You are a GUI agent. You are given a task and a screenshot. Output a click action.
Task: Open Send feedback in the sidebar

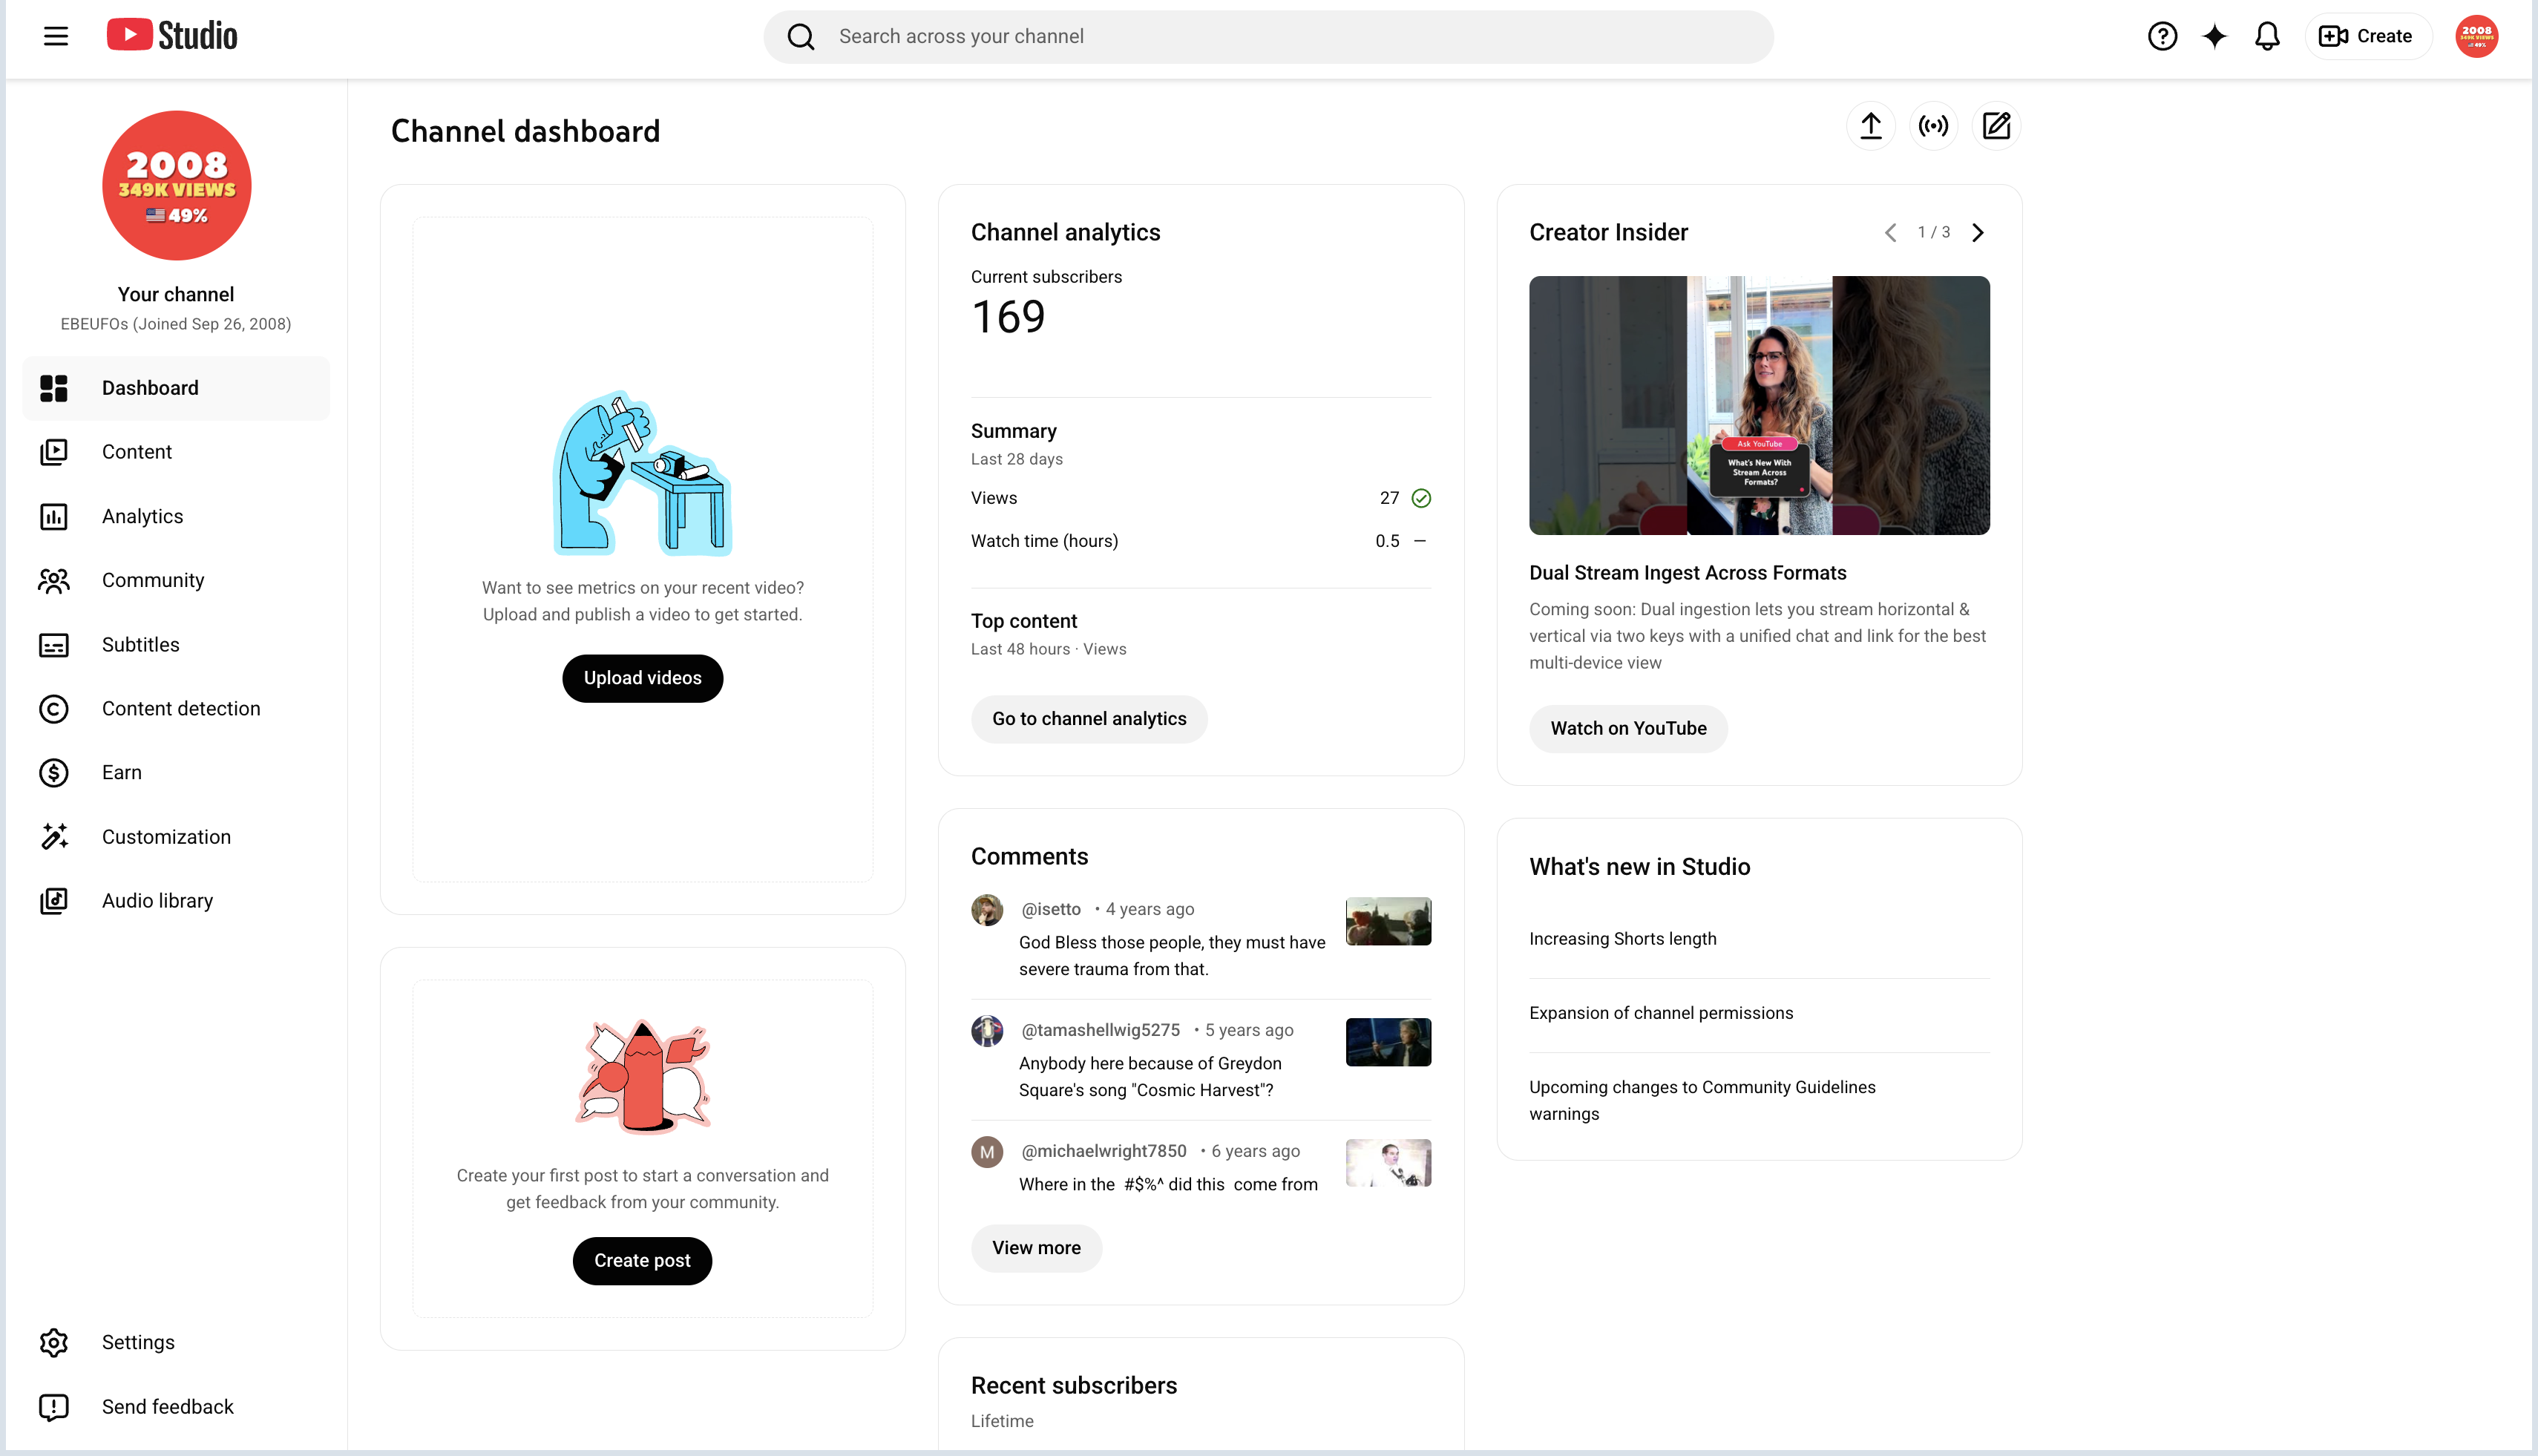pos(176,1407)
